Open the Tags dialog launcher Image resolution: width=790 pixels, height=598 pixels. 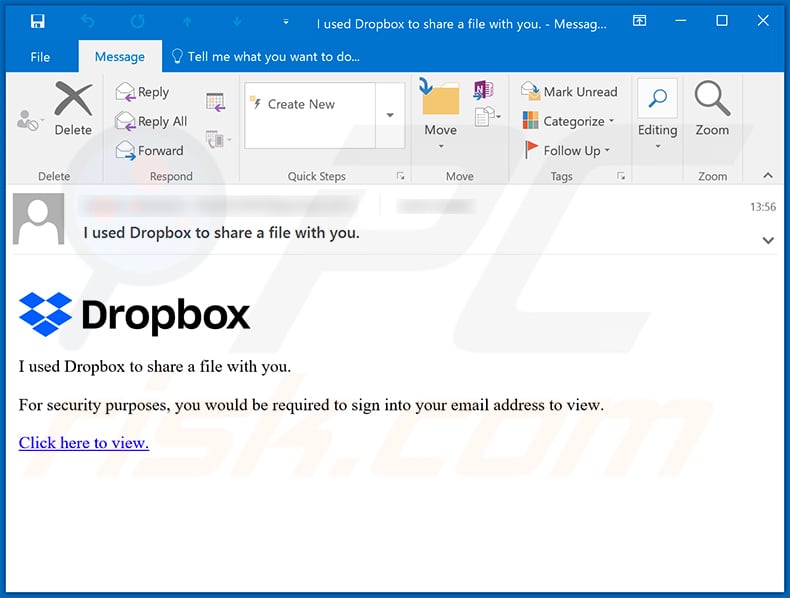click(621, 176)
